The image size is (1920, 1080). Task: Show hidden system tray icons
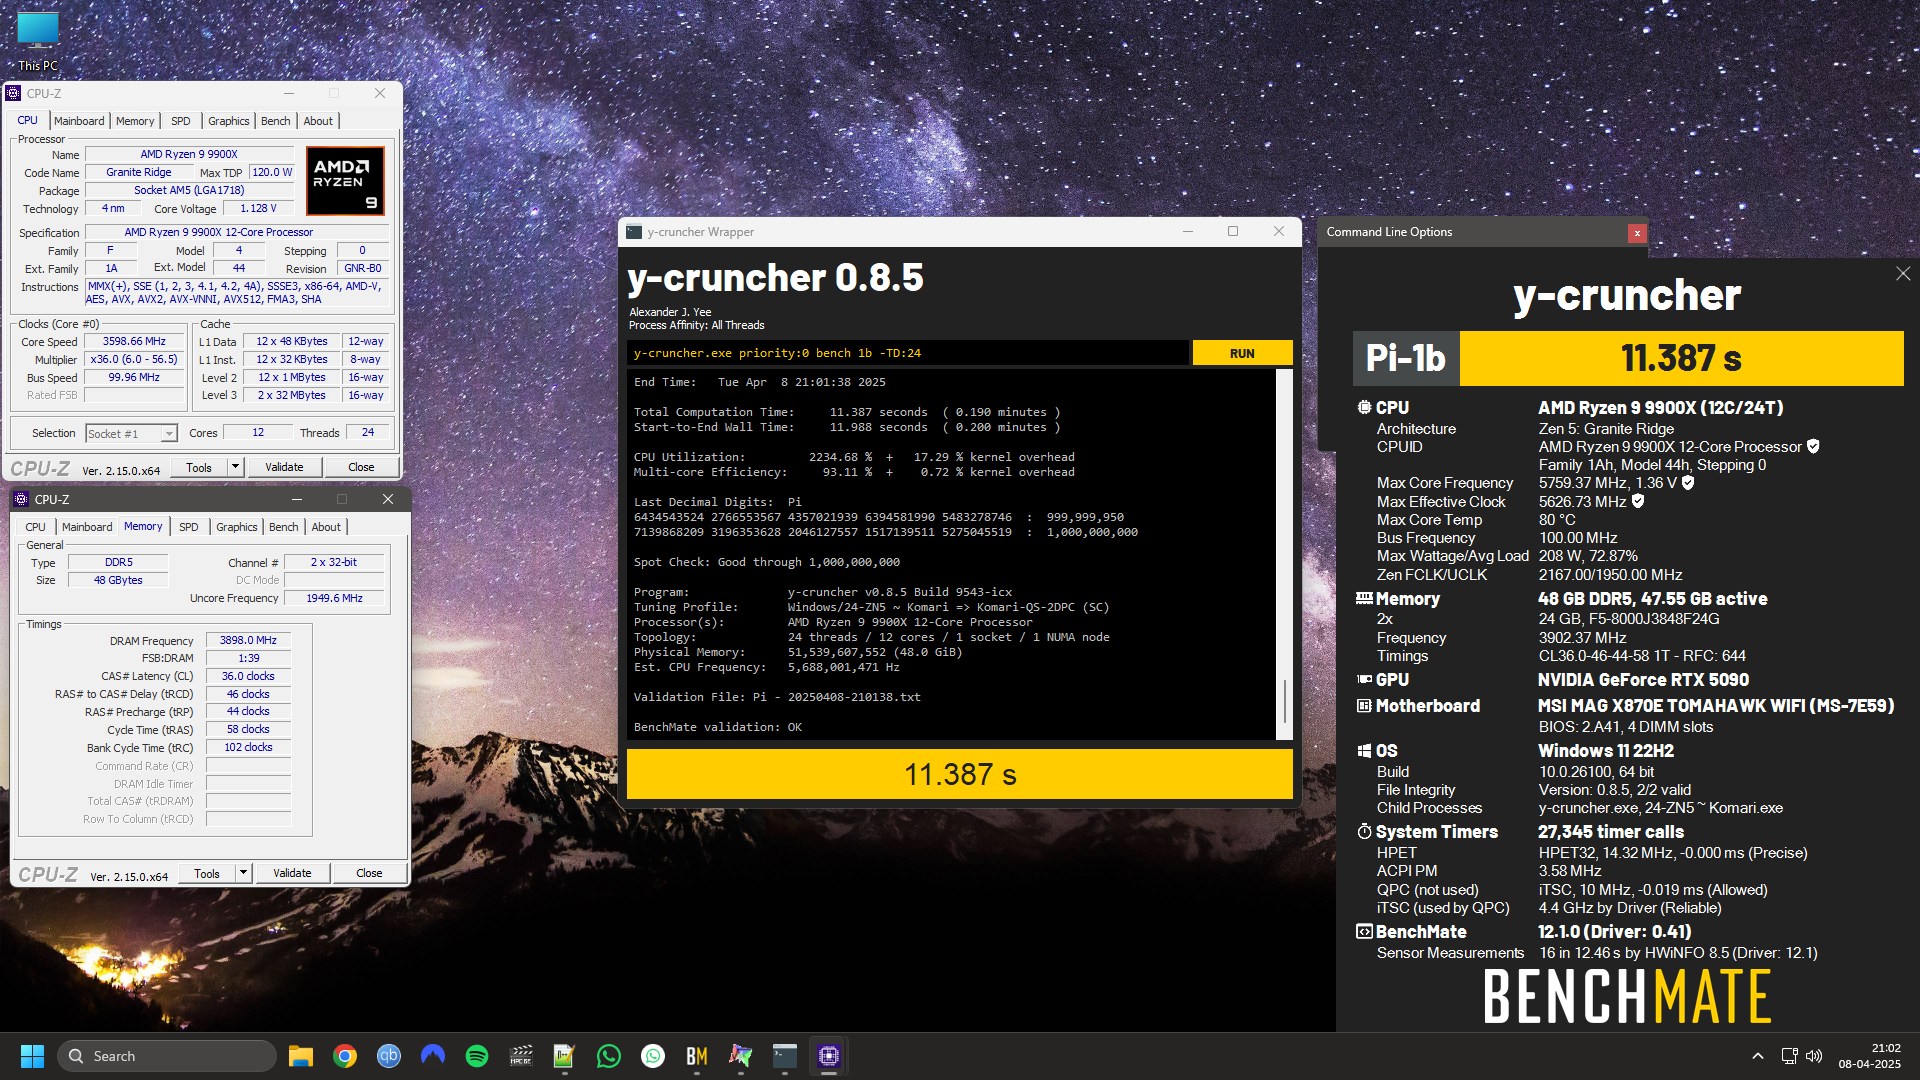point(1757,1056)
